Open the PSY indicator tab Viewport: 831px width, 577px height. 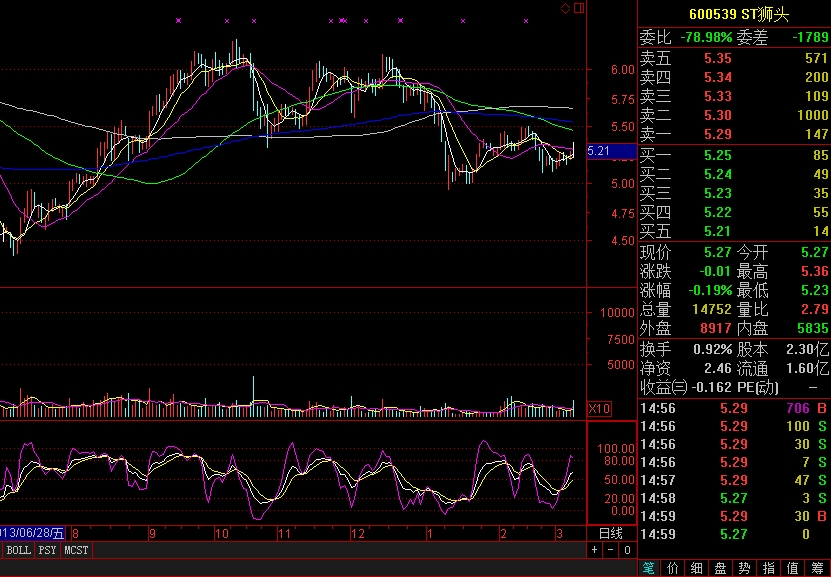(47, 550)
